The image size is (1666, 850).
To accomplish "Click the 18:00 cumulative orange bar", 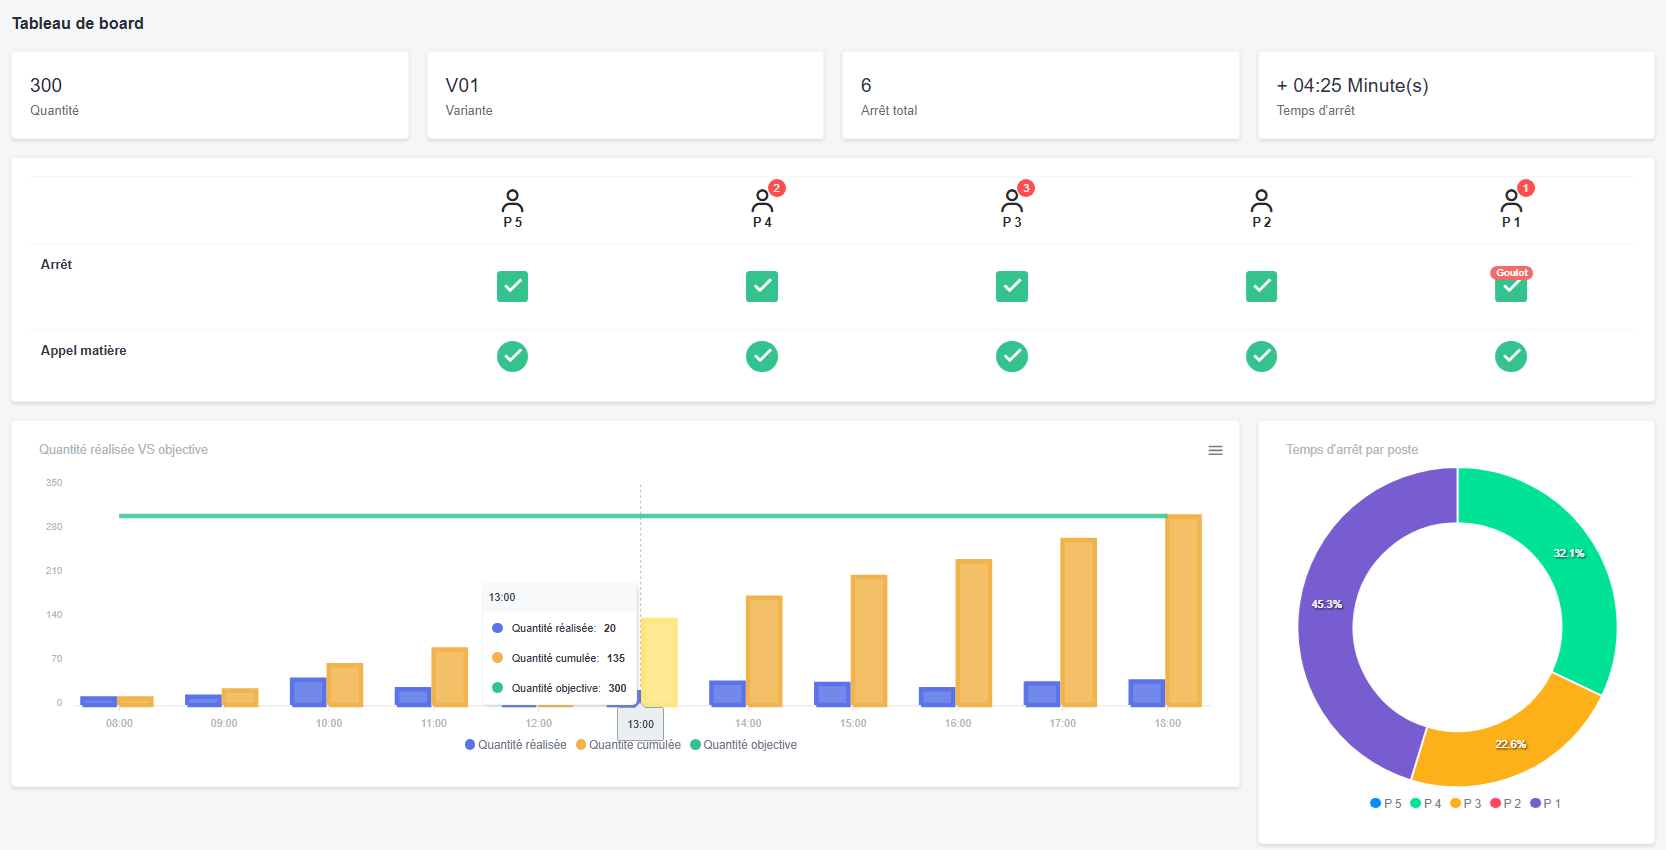I will [1183, 610].
